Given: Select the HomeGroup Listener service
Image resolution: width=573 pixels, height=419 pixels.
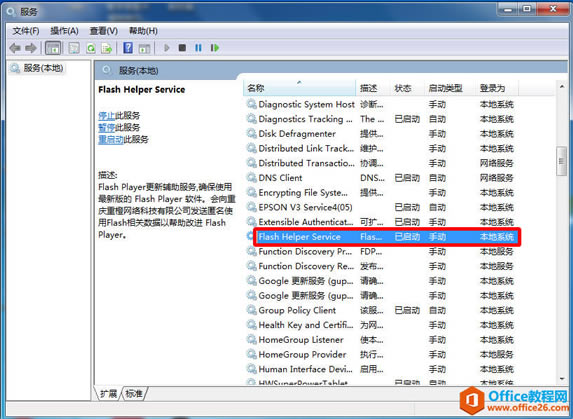Looking at the screenshot, I should tap(382, 340).
